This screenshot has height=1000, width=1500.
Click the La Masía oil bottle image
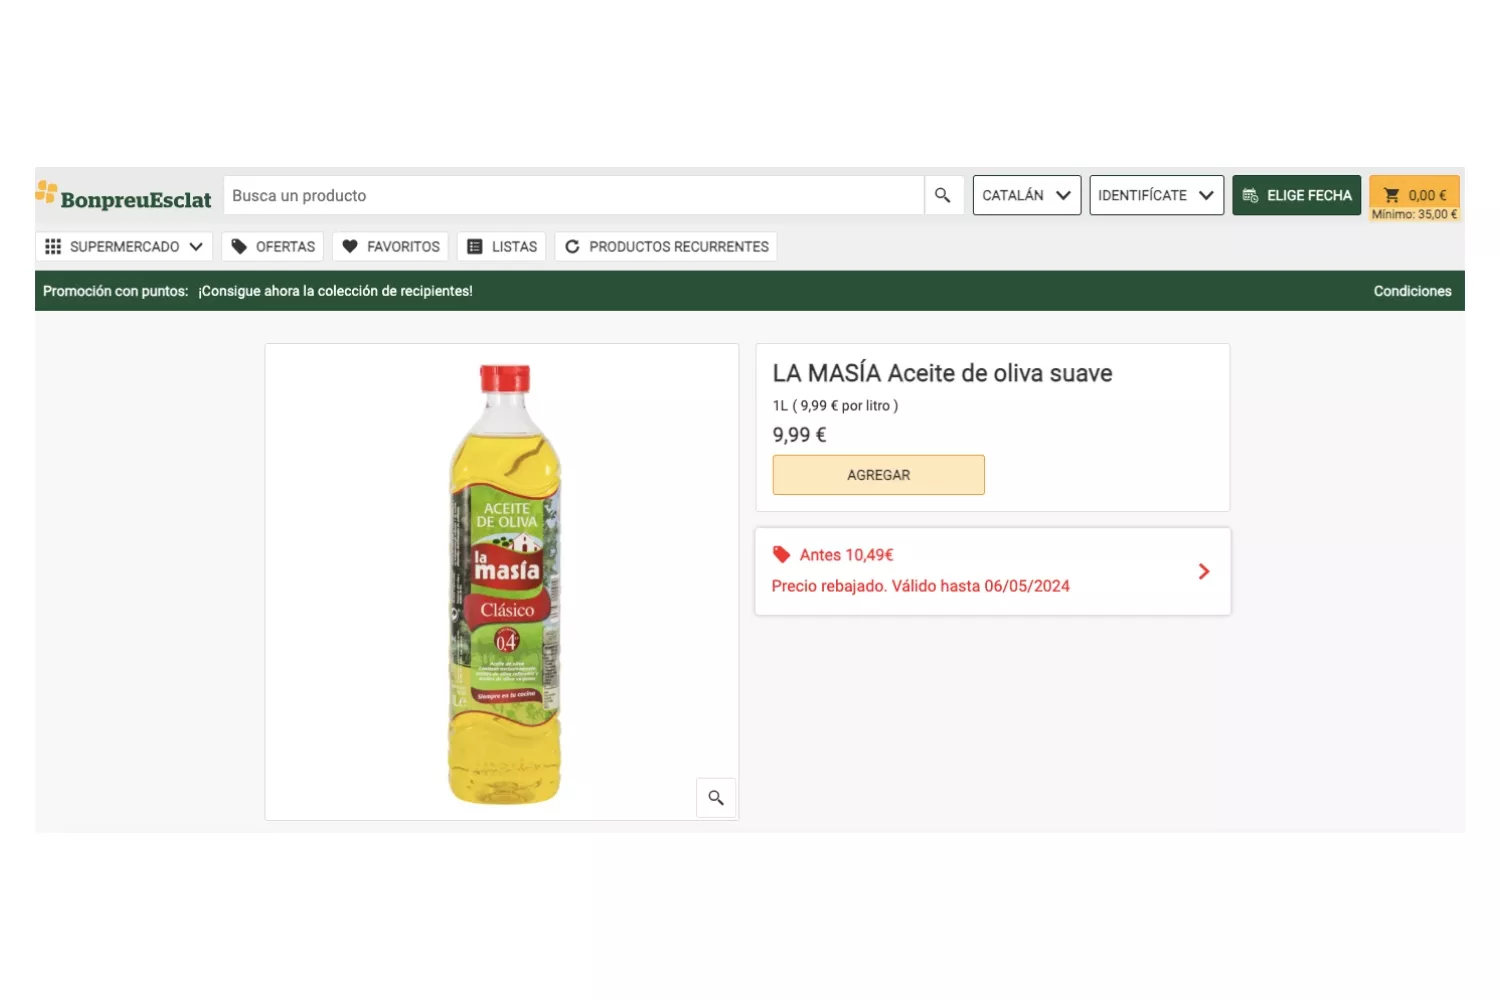pos(505,583)
